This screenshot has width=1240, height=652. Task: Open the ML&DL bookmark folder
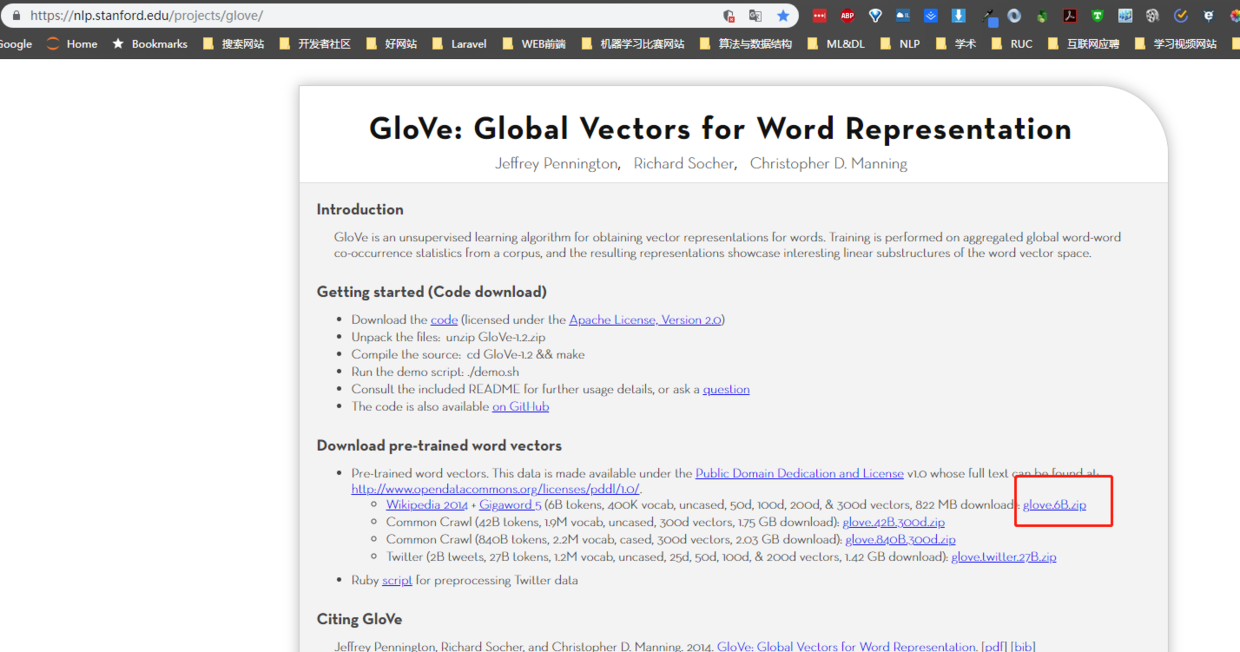pos(836,44)
